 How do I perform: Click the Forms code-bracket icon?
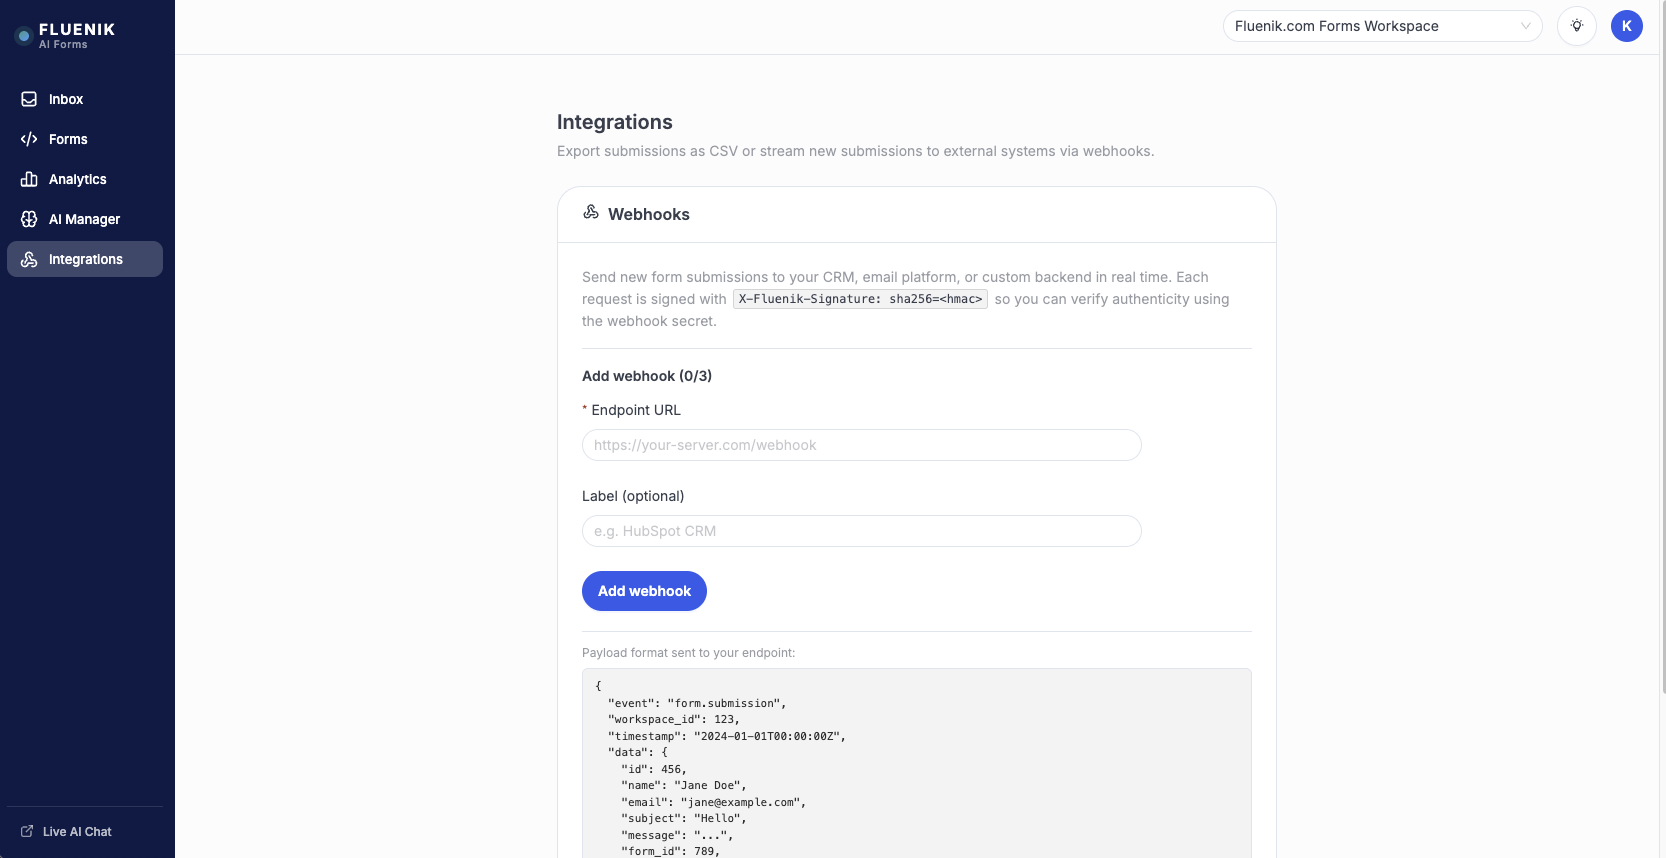[x=29, y=139]
